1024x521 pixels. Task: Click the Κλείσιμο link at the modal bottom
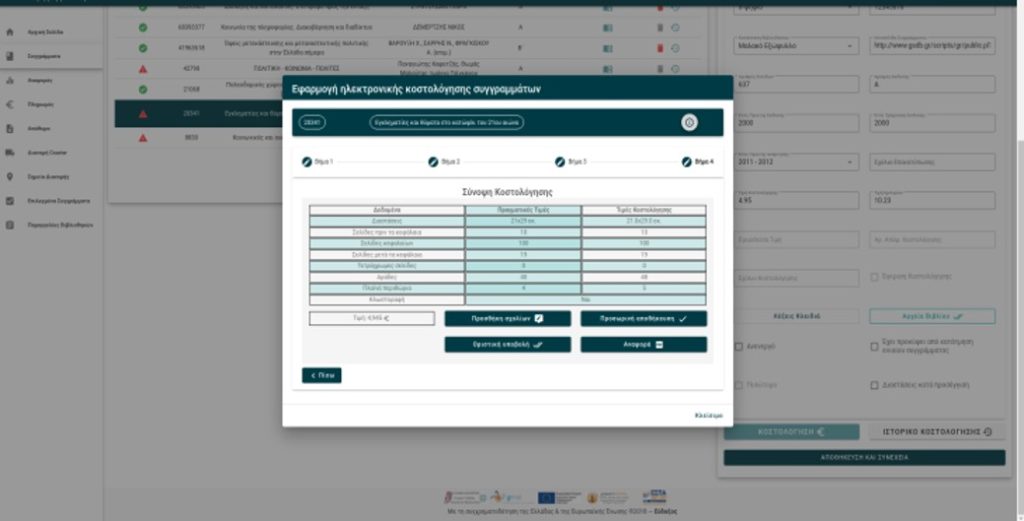pos(708,415)
